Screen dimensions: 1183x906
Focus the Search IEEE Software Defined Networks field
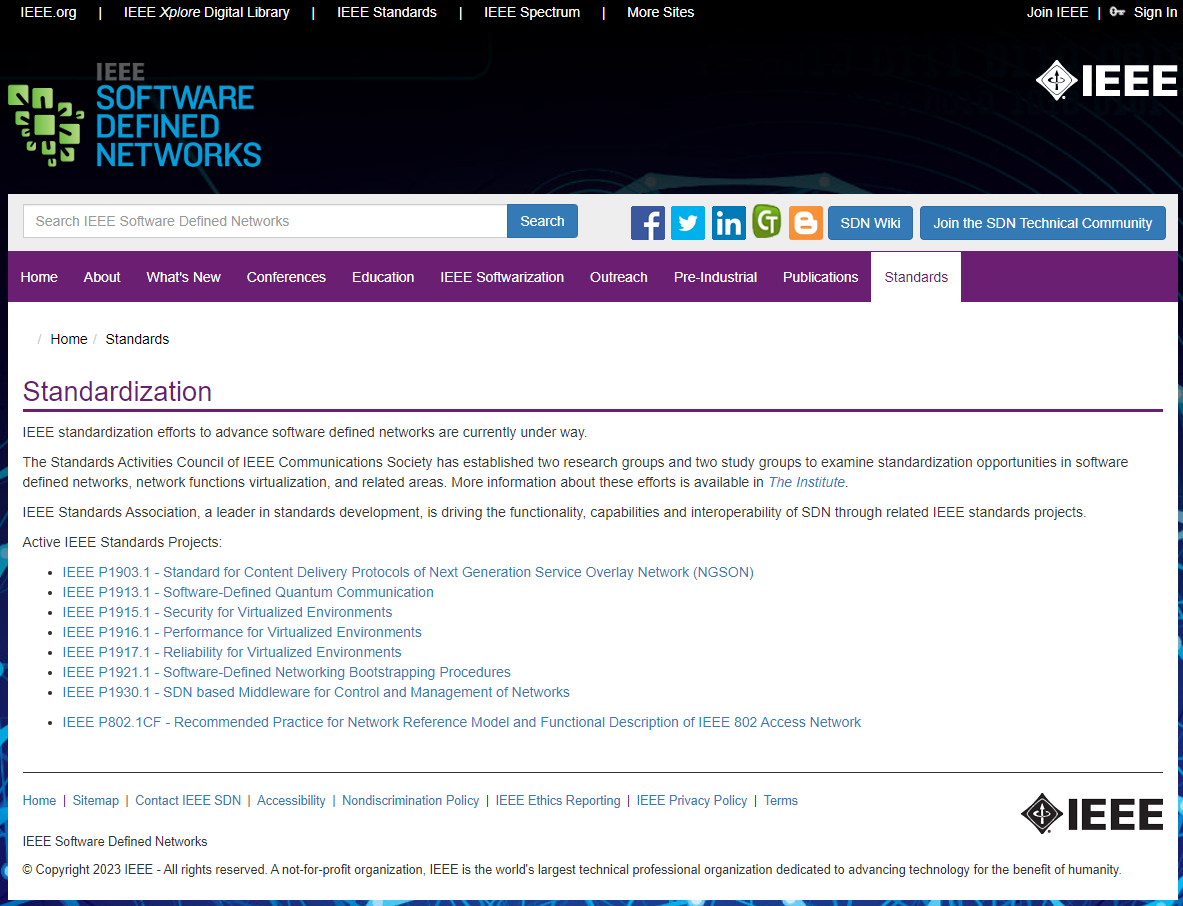(x=265, y=221)
